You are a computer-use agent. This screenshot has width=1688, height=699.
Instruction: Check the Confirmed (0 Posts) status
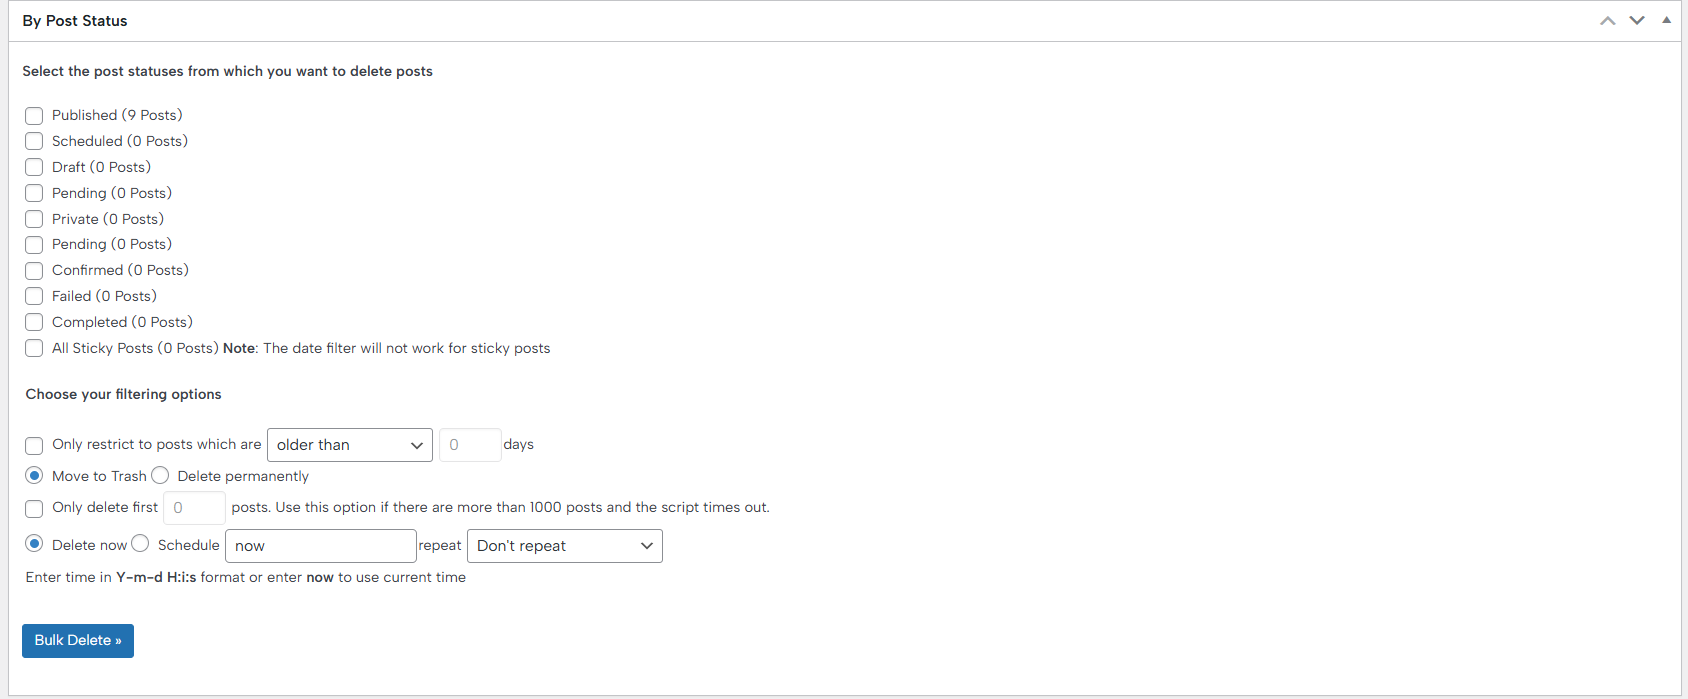(x=34, y=271)
